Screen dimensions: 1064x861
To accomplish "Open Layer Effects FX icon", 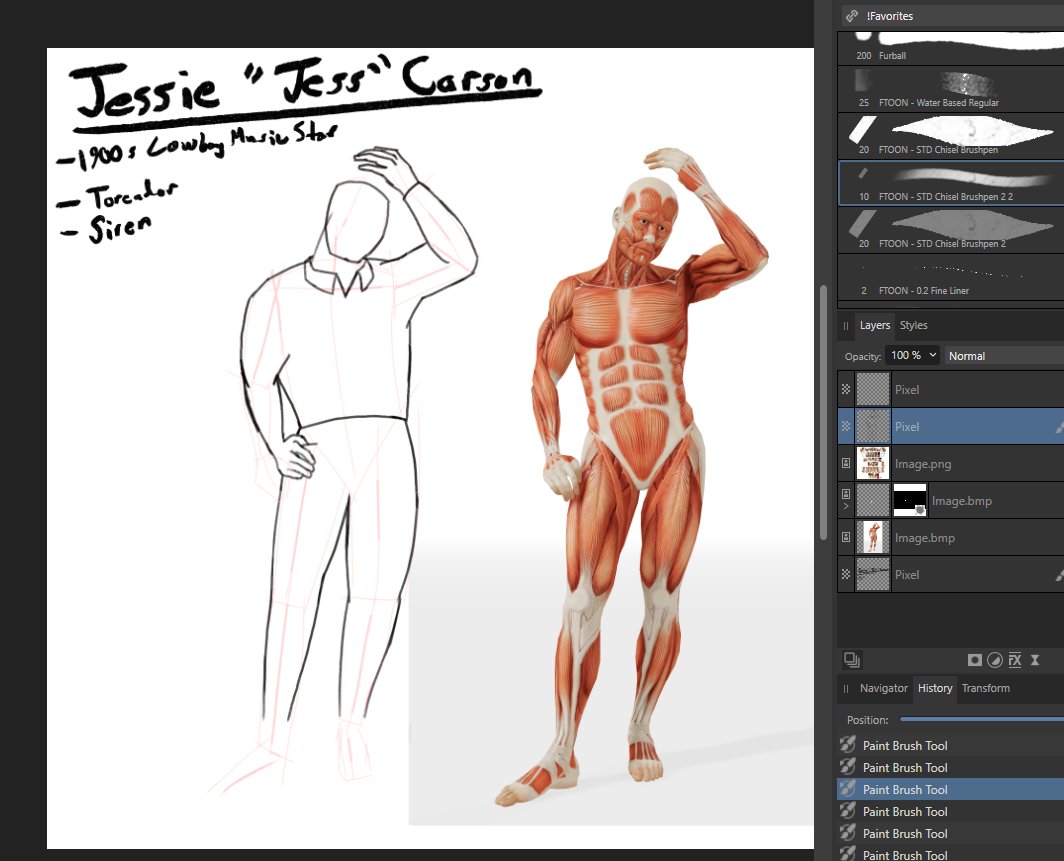I will [1015, 659].
